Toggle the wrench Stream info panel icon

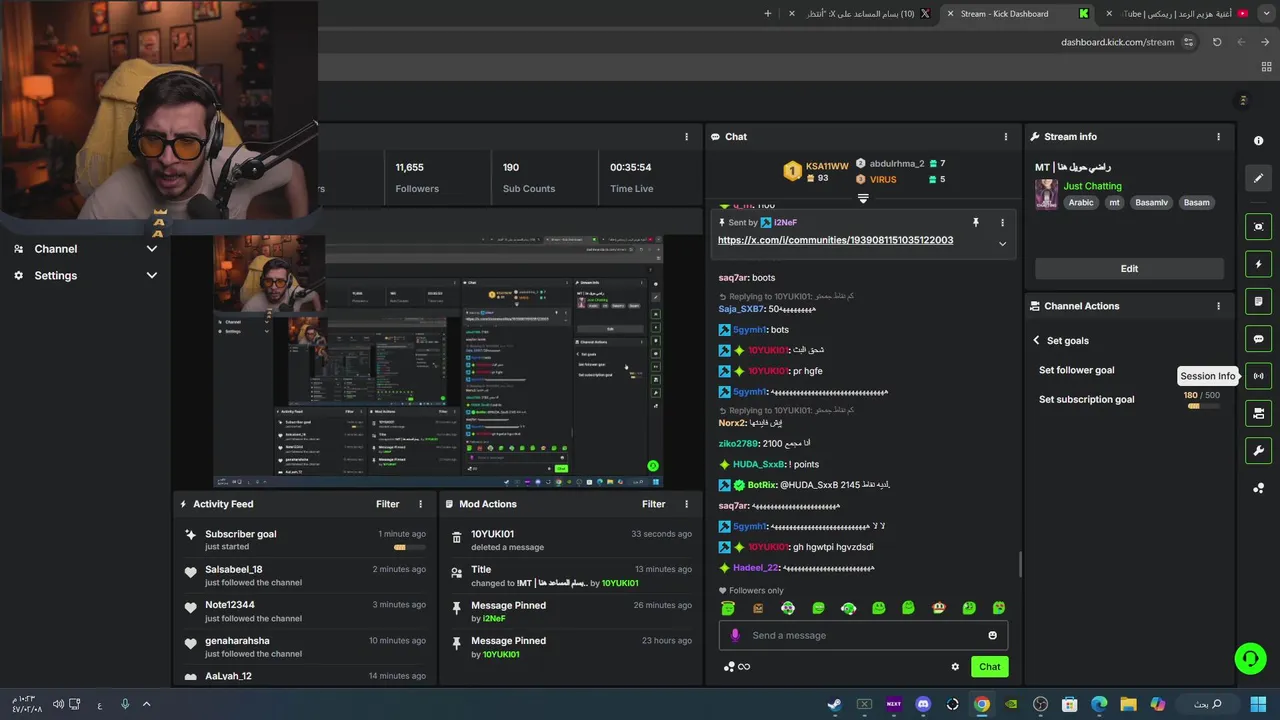click(1258, 450)
